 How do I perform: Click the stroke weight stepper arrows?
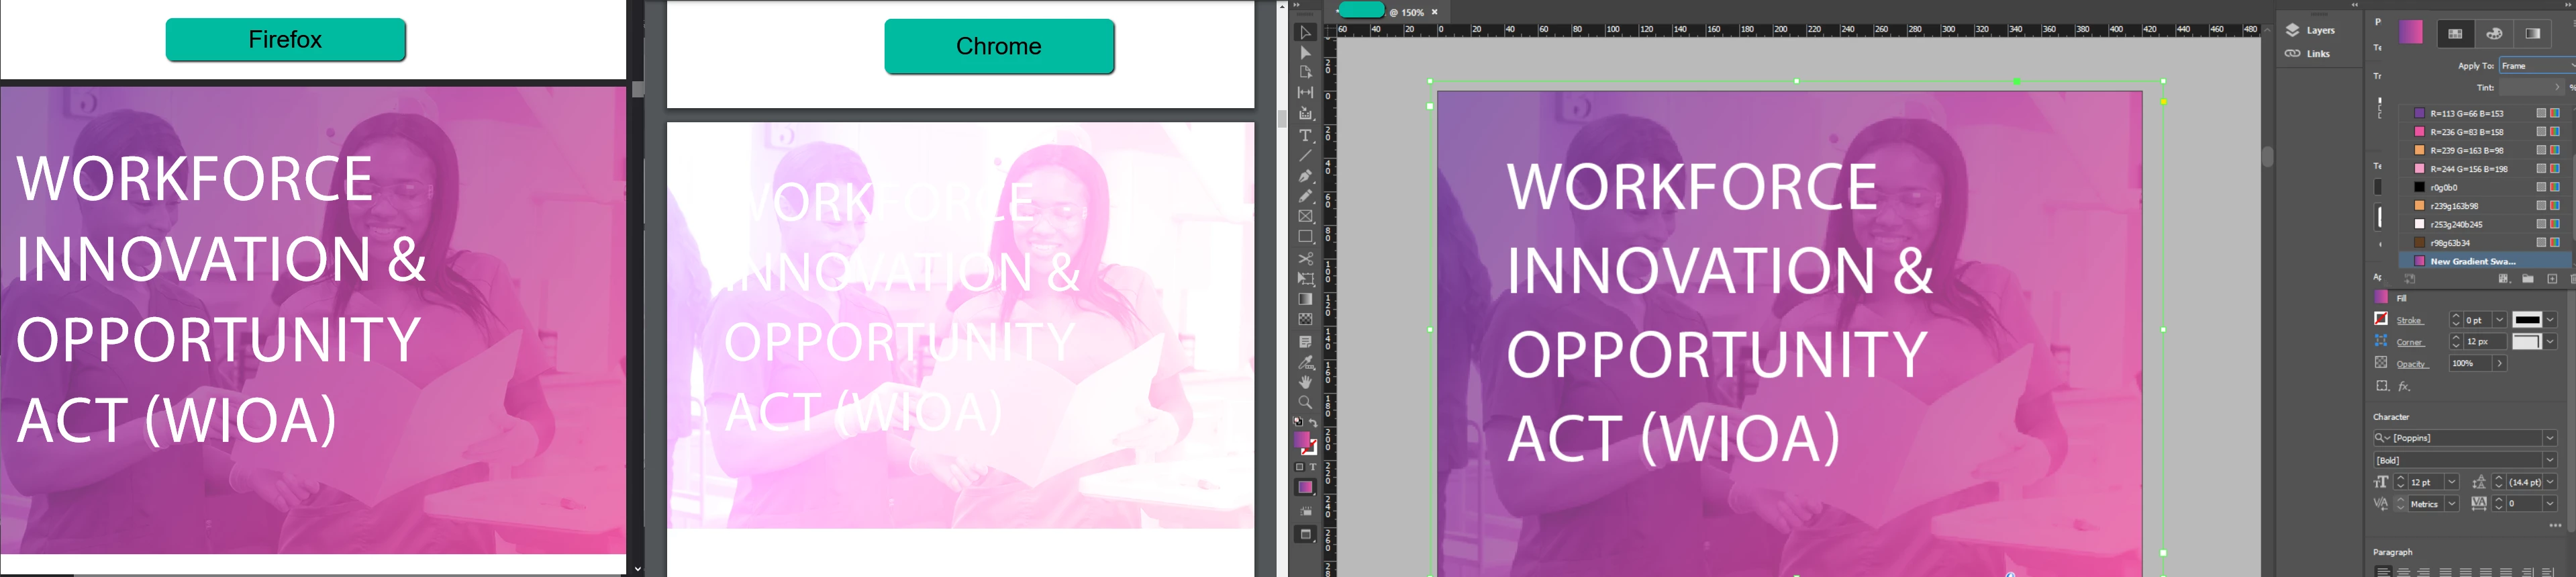(2455, 320)
